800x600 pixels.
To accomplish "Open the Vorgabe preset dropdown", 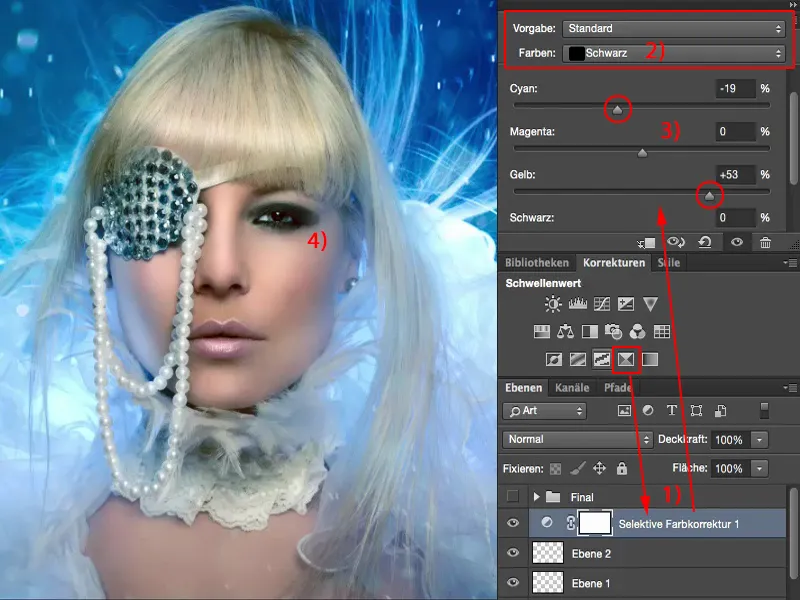I will (673, 29).
